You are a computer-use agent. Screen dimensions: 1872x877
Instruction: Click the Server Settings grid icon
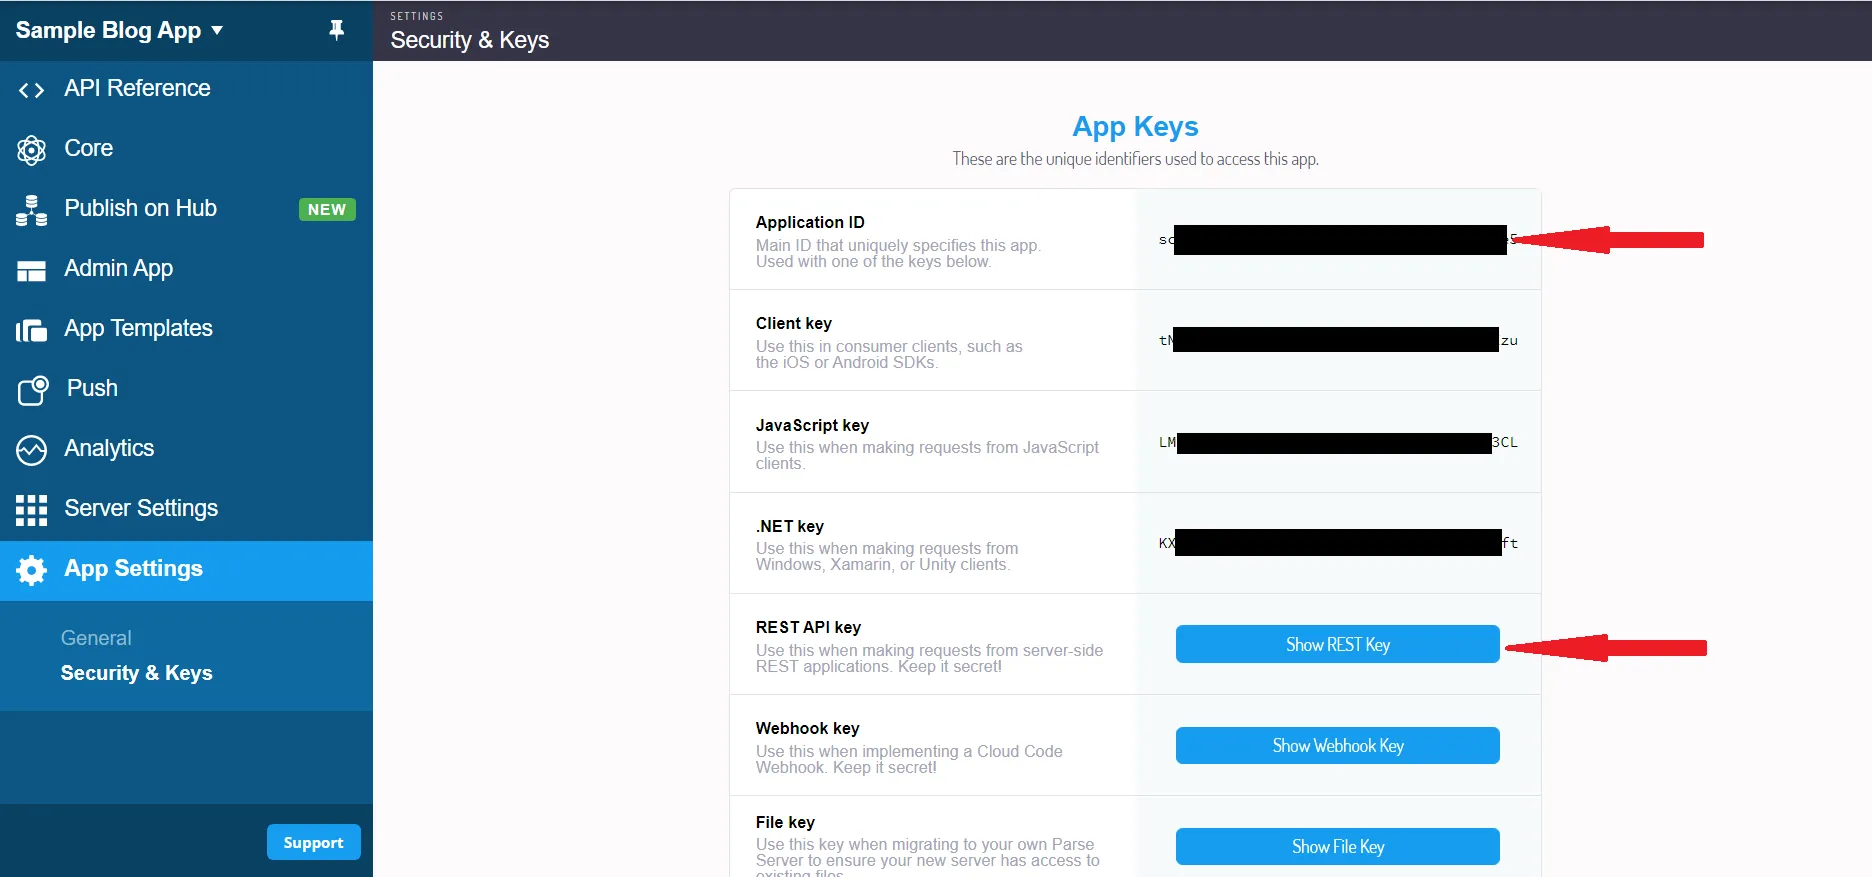click(x=31, y=510)
